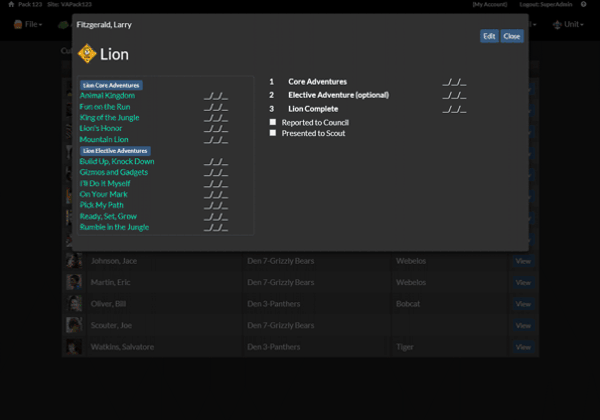Open Mountain Lion adventure

click(104, 139)
